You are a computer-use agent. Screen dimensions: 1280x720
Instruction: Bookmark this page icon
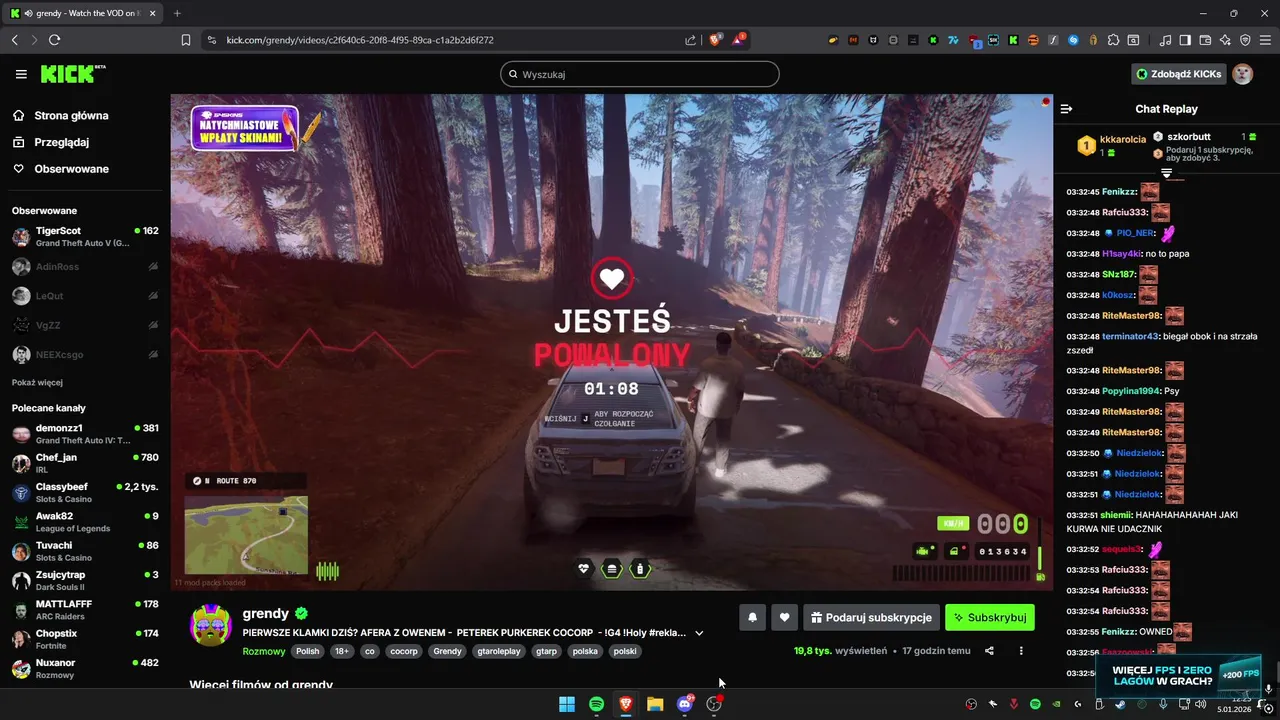tap(186, 40)
